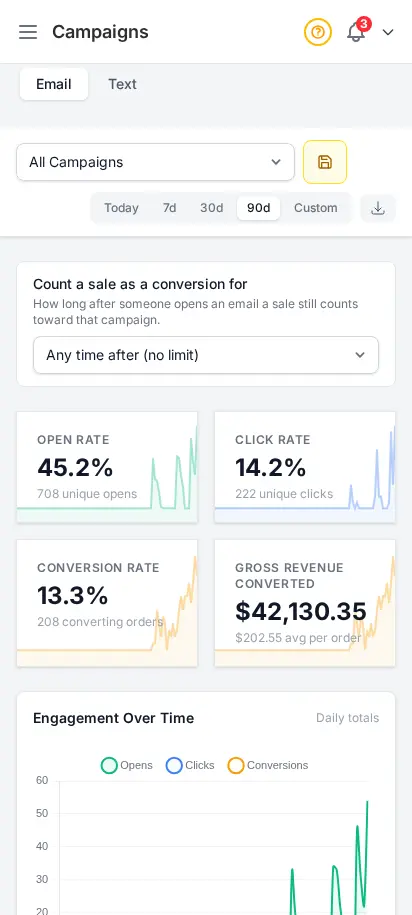Click the '708 unique opens' text

(x=87, y=494)
